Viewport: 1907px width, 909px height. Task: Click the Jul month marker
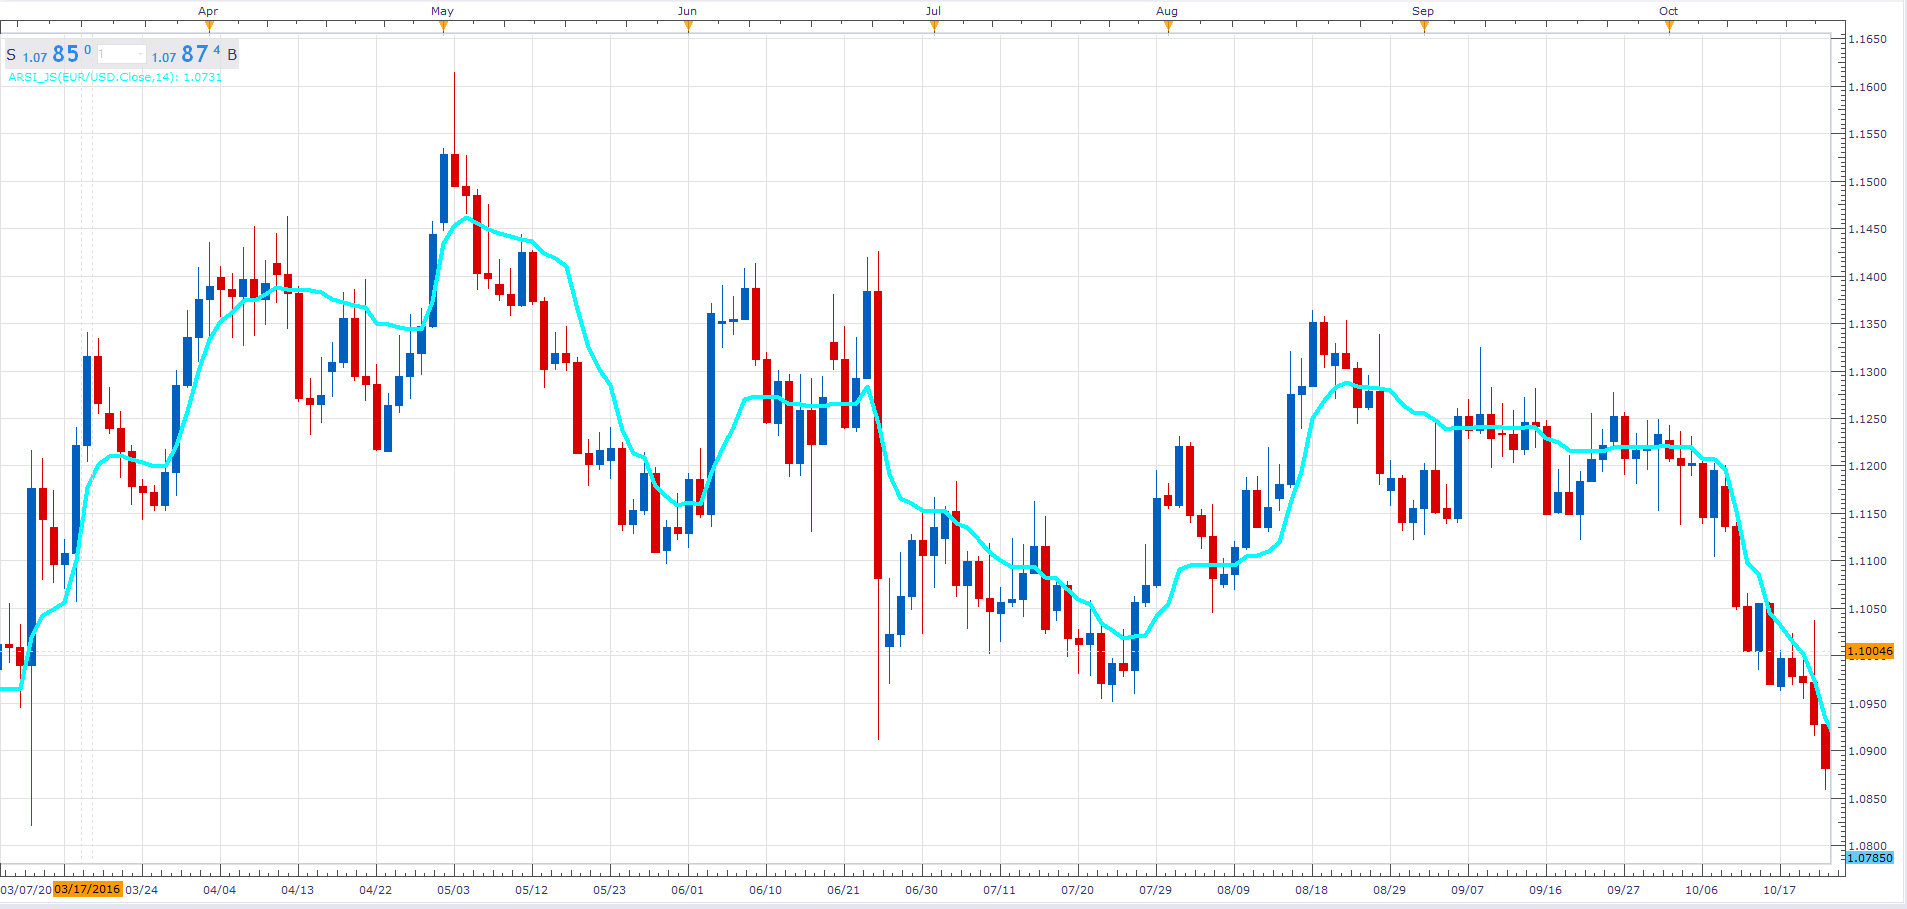pos(933,12)
